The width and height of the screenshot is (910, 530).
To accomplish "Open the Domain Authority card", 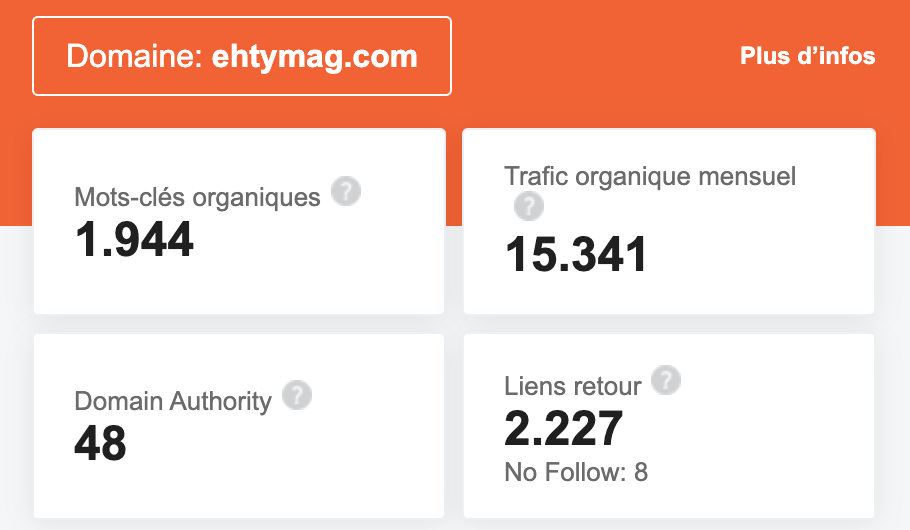I will [239, 426].
